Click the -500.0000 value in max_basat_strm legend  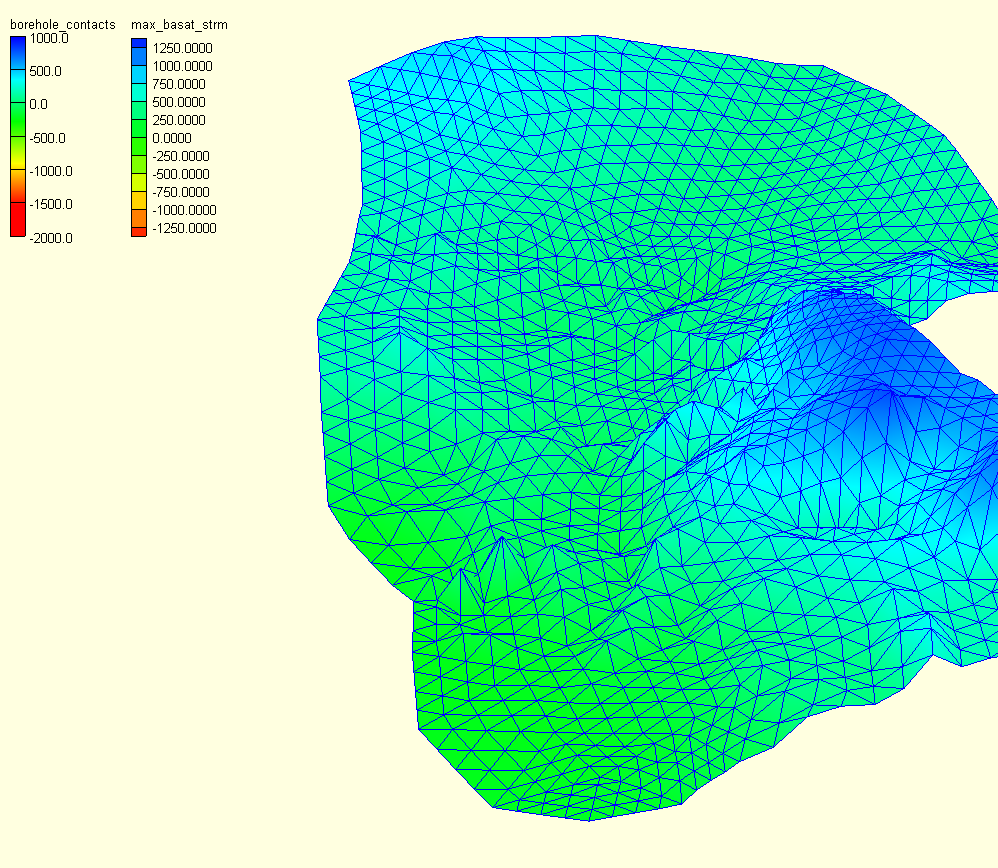(x=180, y=175)
